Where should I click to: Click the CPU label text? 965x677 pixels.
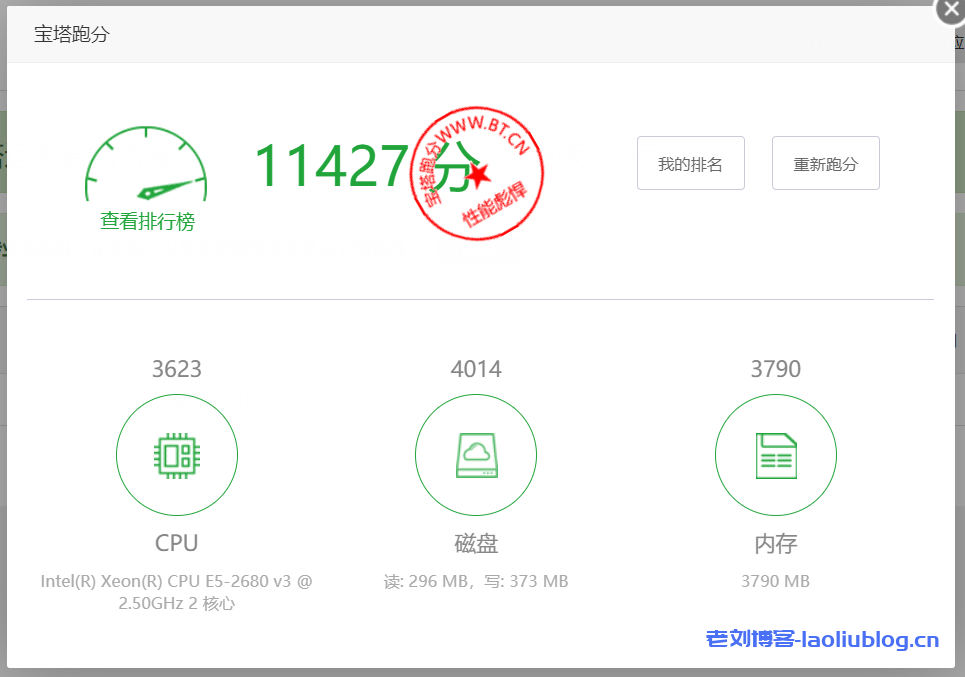[x=177, y=543]
